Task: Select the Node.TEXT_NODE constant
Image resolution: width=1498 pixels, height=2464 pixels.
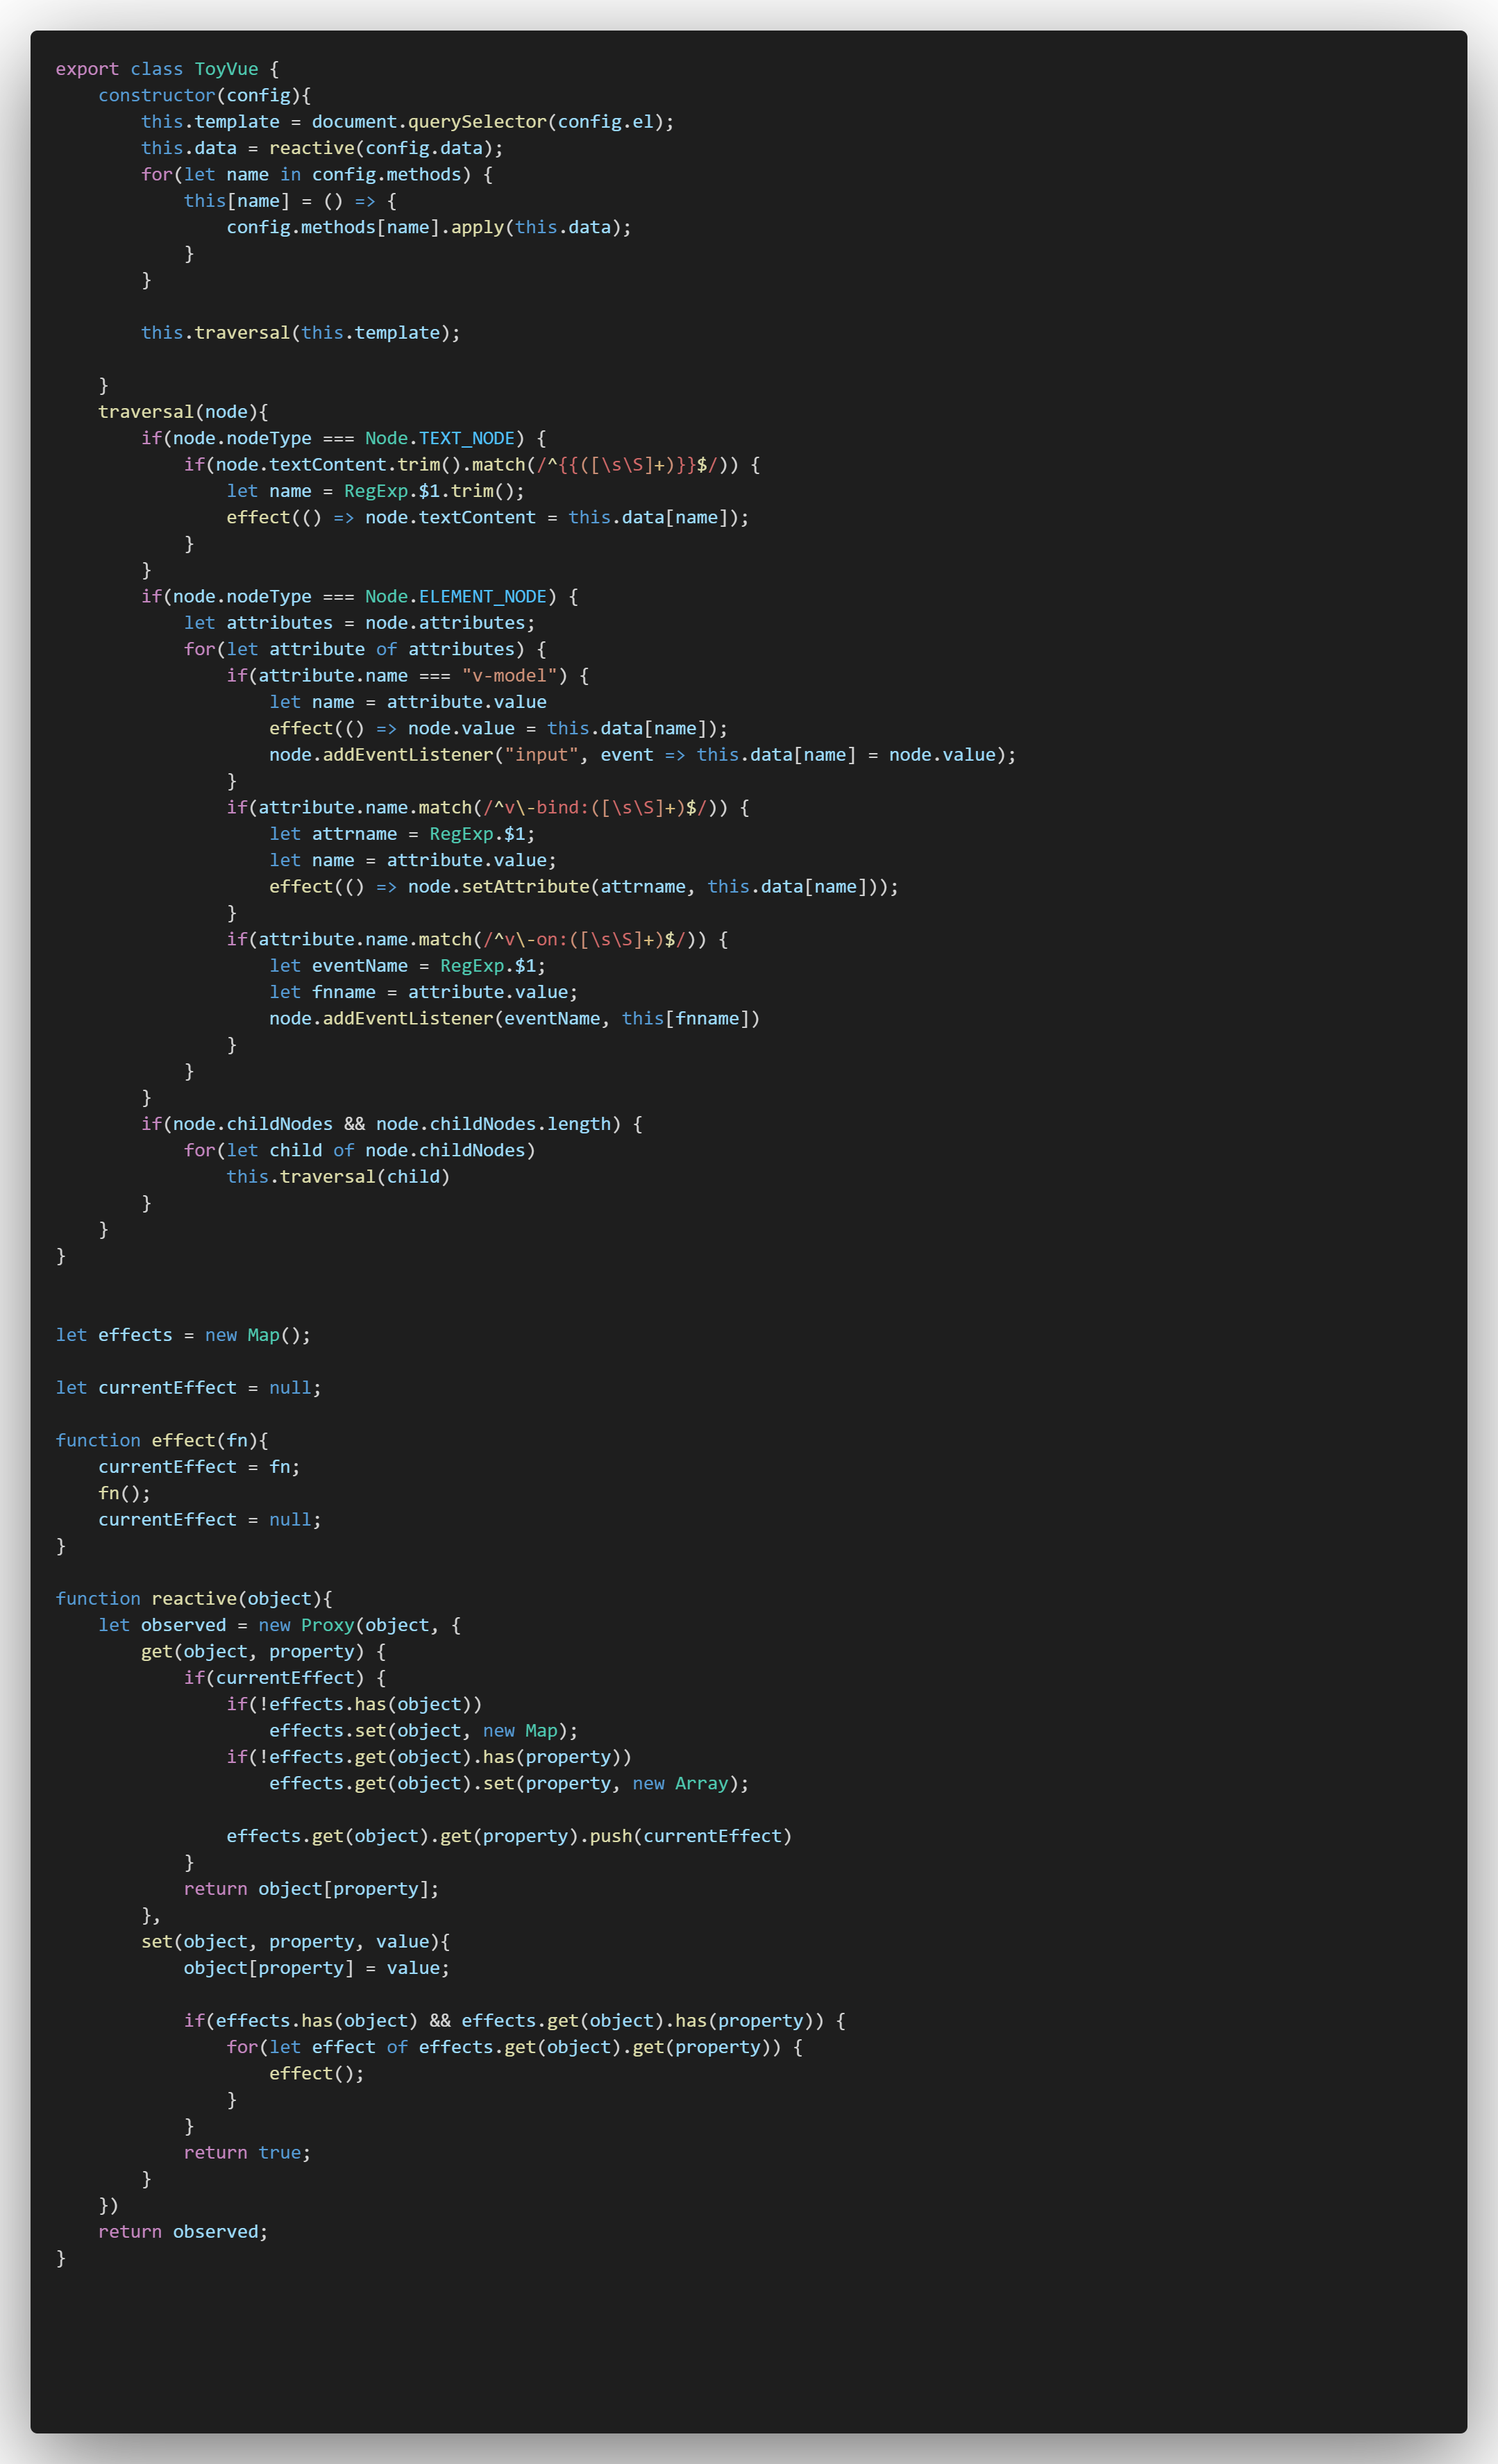Action: click(441, 438)
